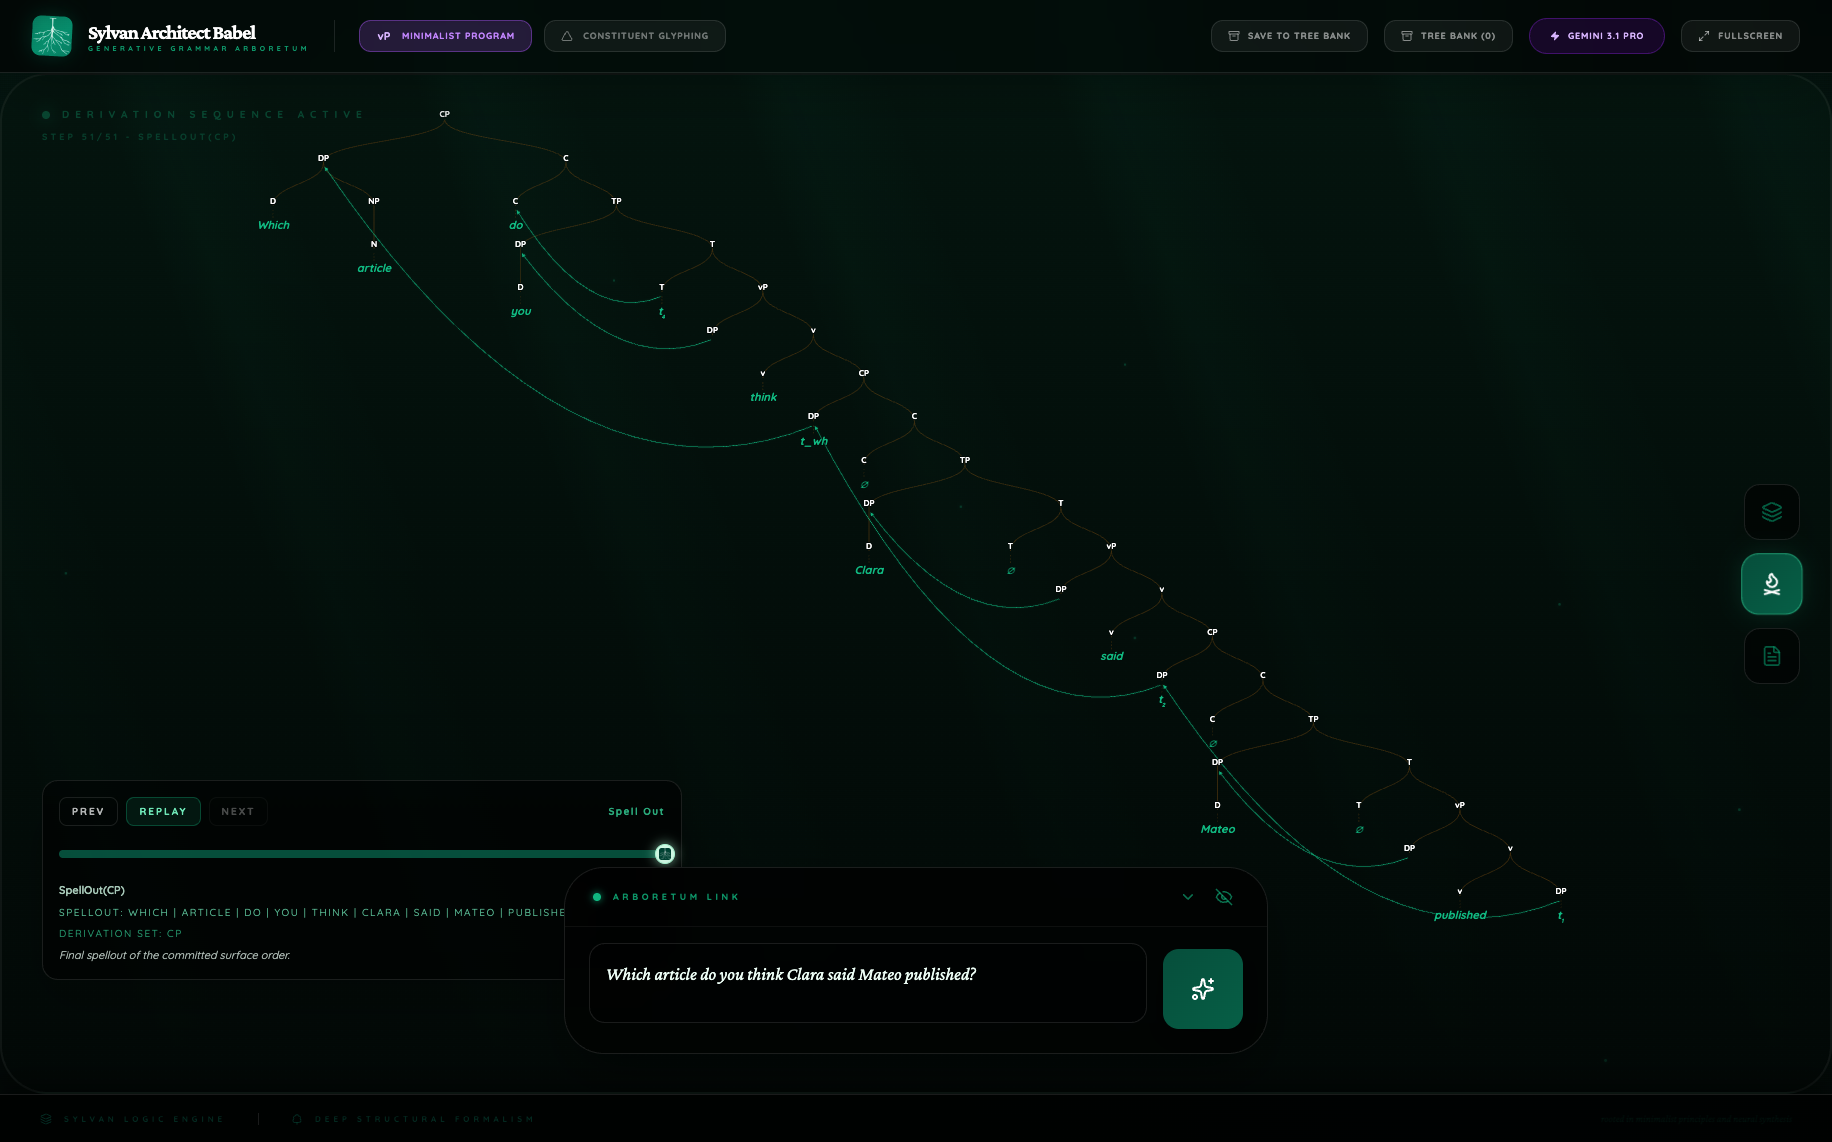The height and width of the screenshot is (1142, 1832).
Task: Click the PREV derivation step button
Action: (x=88, y=812)
